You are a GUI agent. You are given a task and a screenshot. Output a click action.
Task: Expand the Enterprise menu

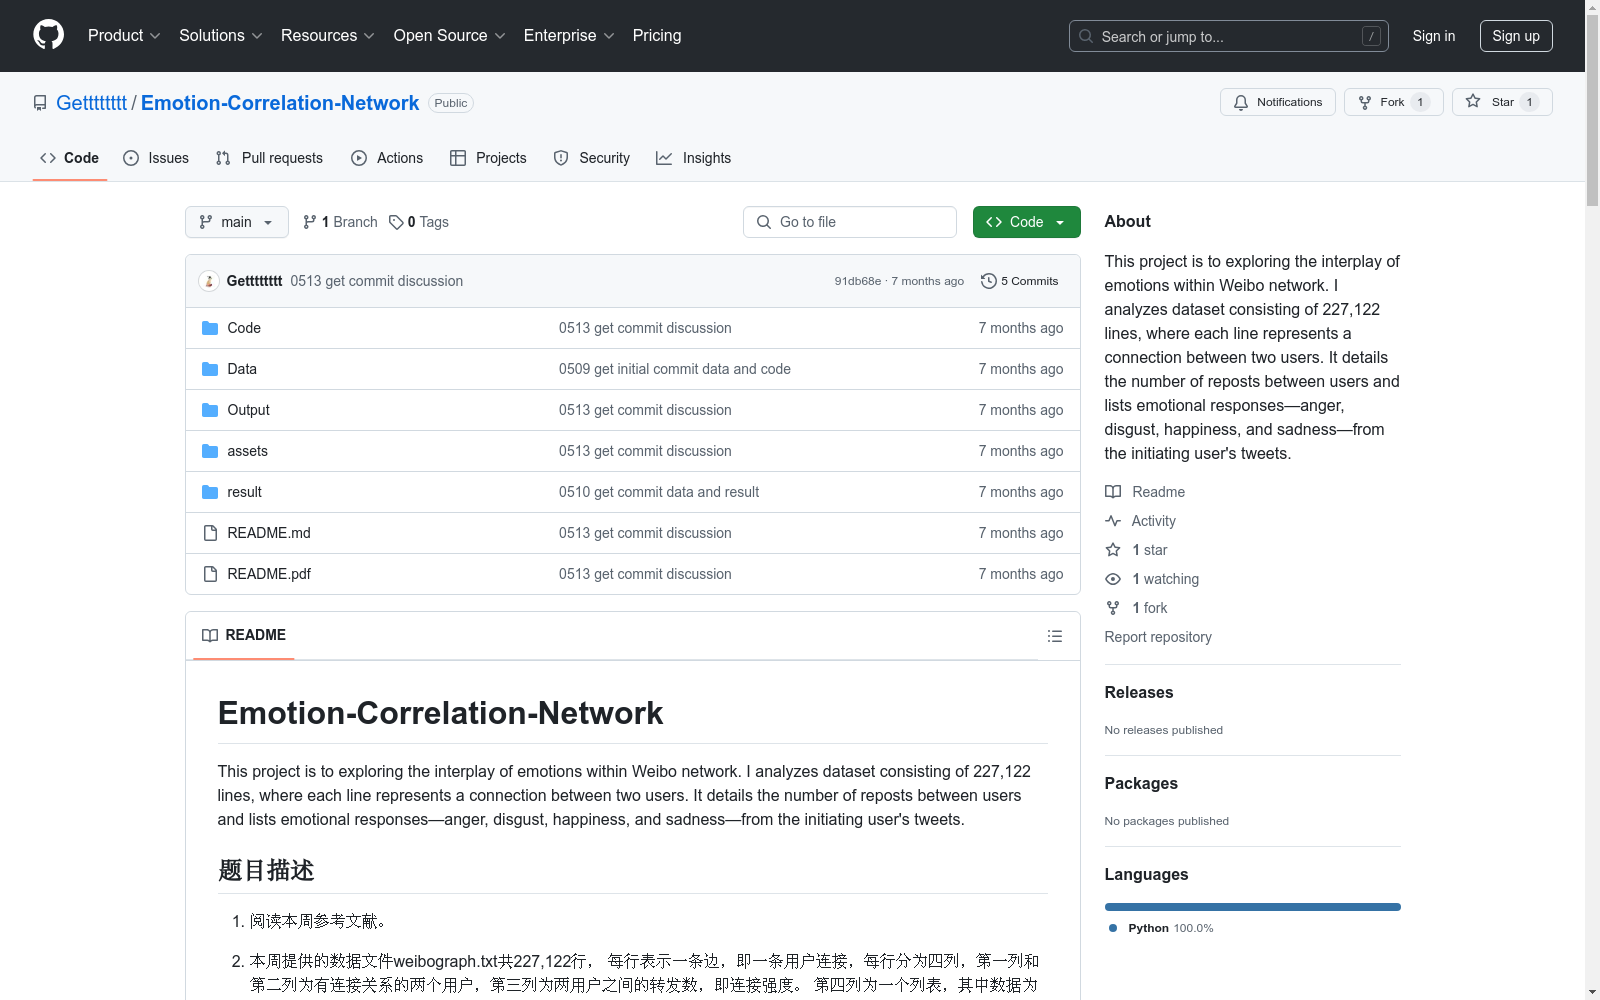coord(569,35)
